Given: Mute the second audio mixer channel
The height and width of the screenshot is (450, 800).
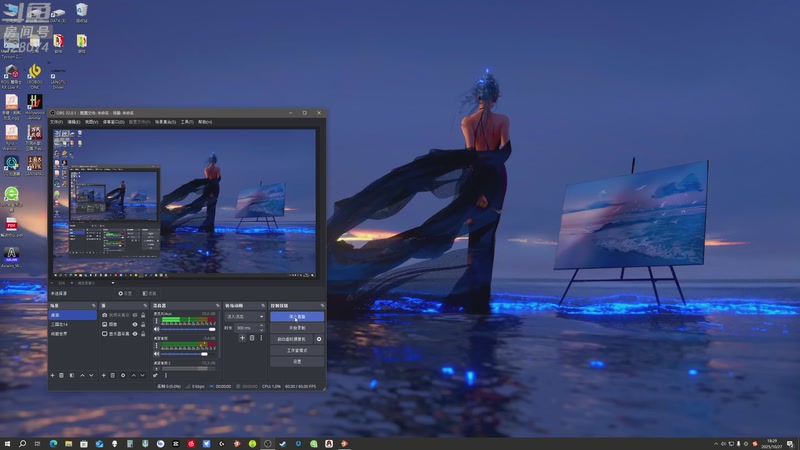Looking at the screenshot, I should coord(156,354).
